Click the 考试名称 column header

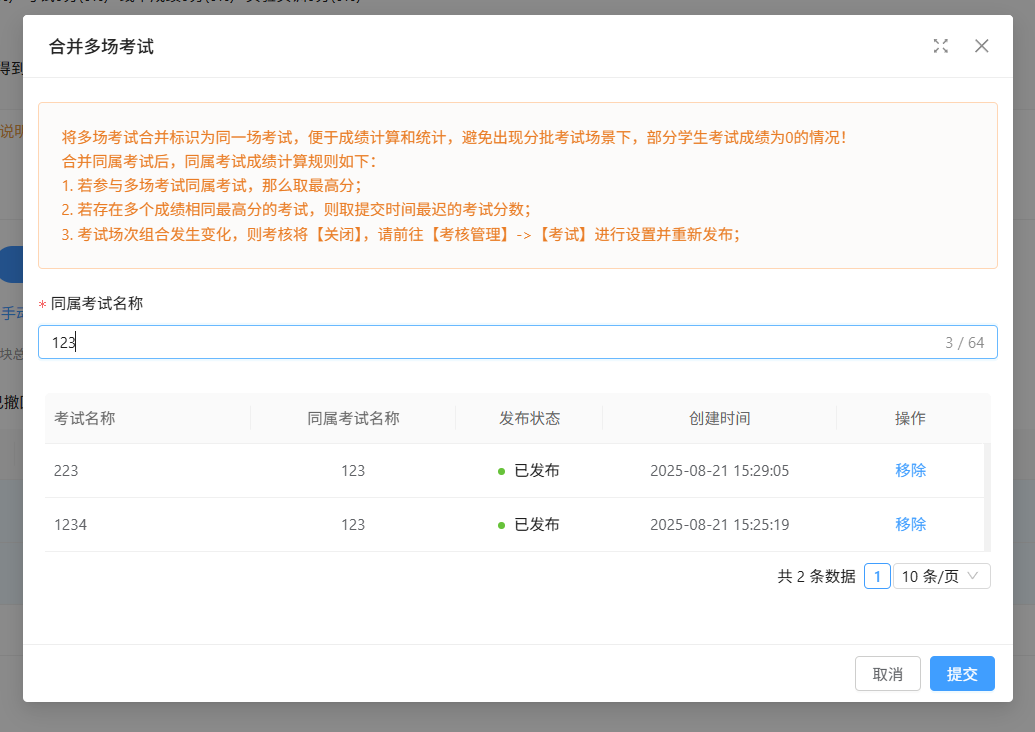85,418
